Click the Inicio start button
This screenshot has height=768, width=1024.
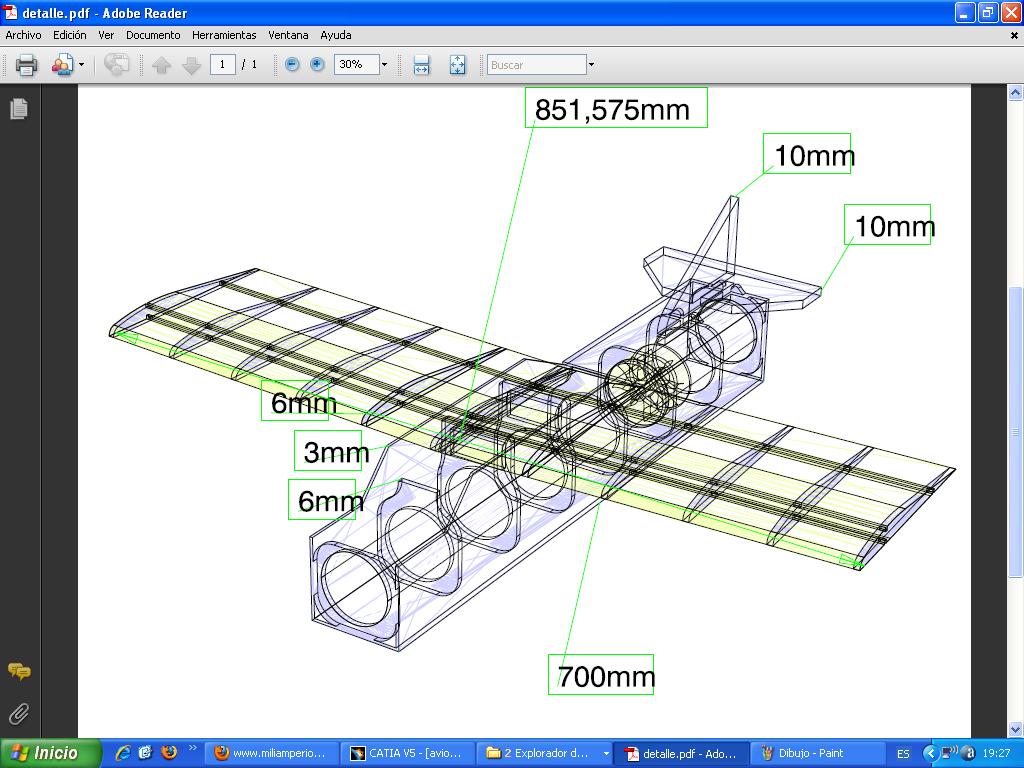[51, 753]
